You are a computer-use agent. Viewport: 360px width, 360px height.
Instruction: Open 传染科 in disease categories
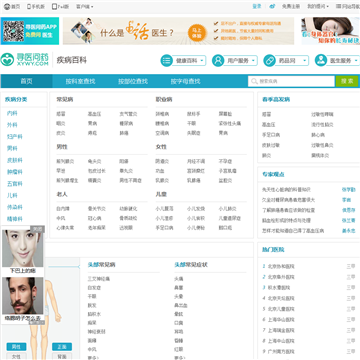[x=15, y=207]
